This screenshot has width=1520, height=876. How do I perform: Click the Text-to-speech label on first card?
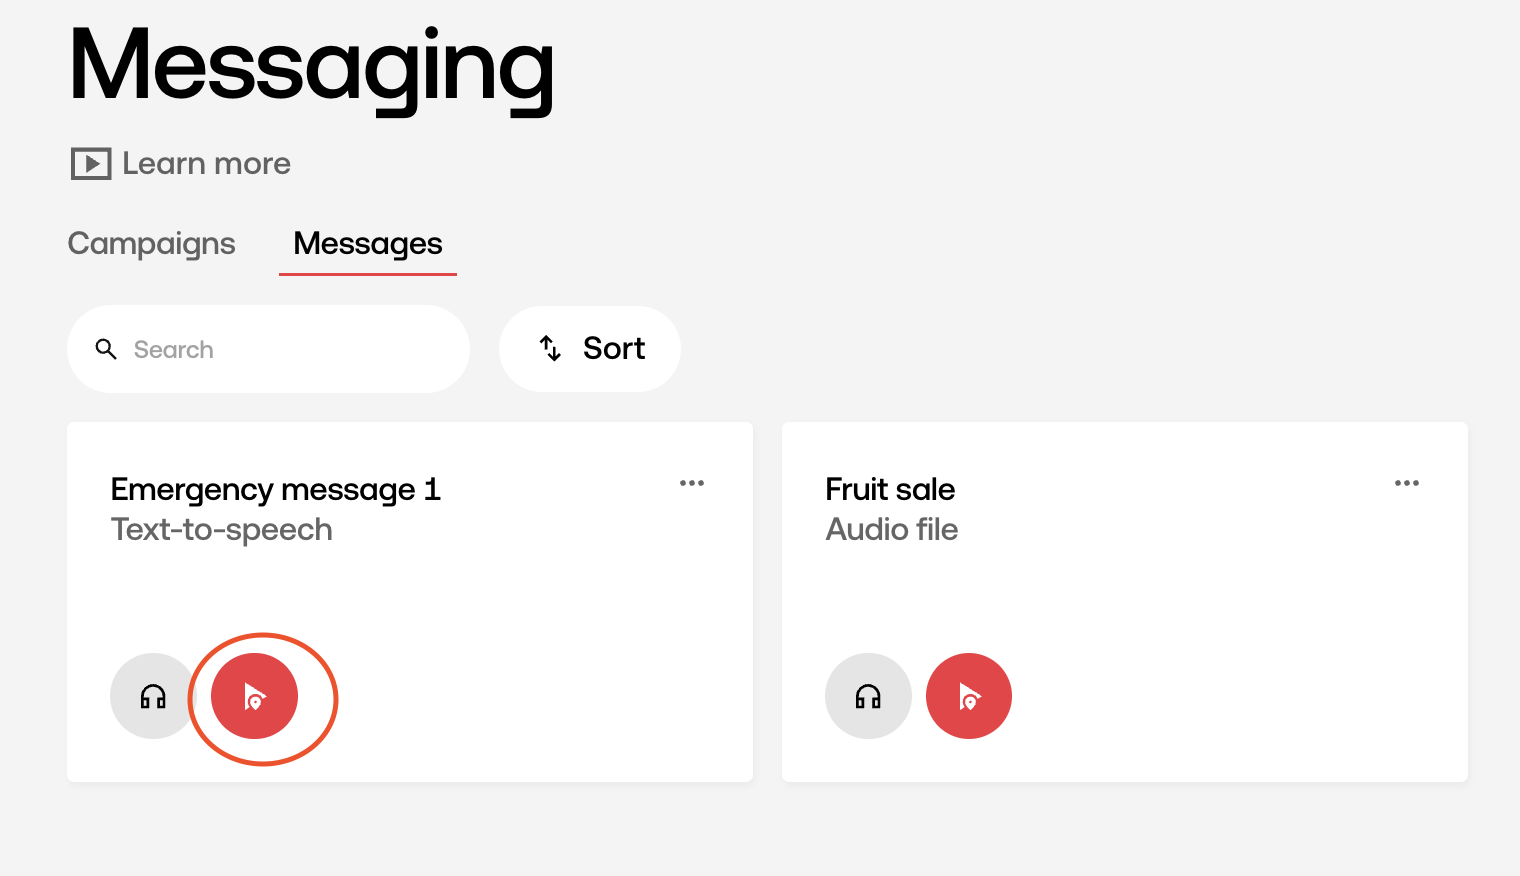(222, 529)
